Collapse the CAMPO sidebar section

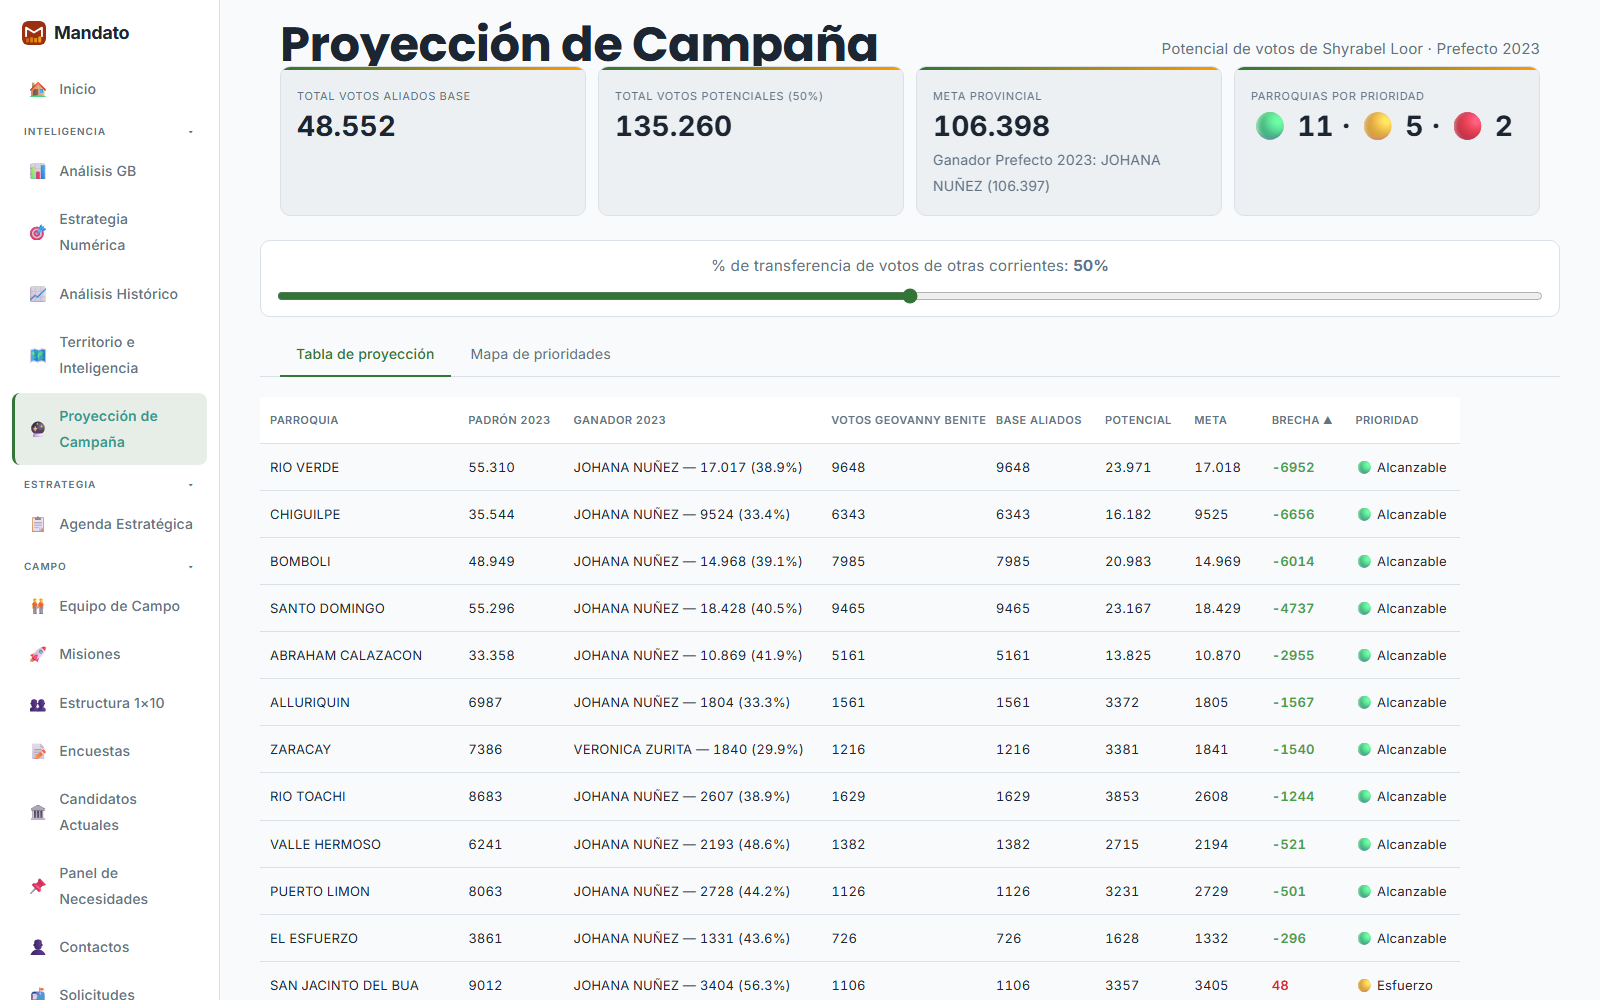pos(191,567)
